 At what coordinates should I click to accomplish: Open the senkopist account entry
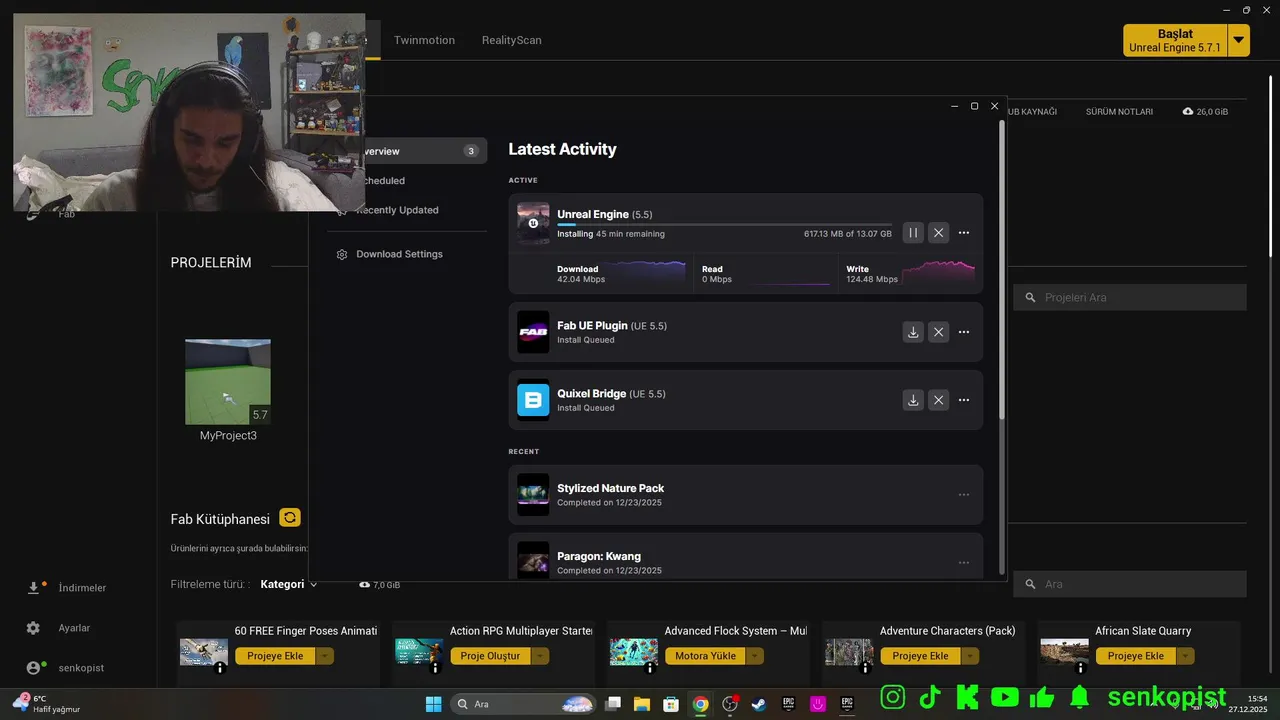click(x=66, y=667)
